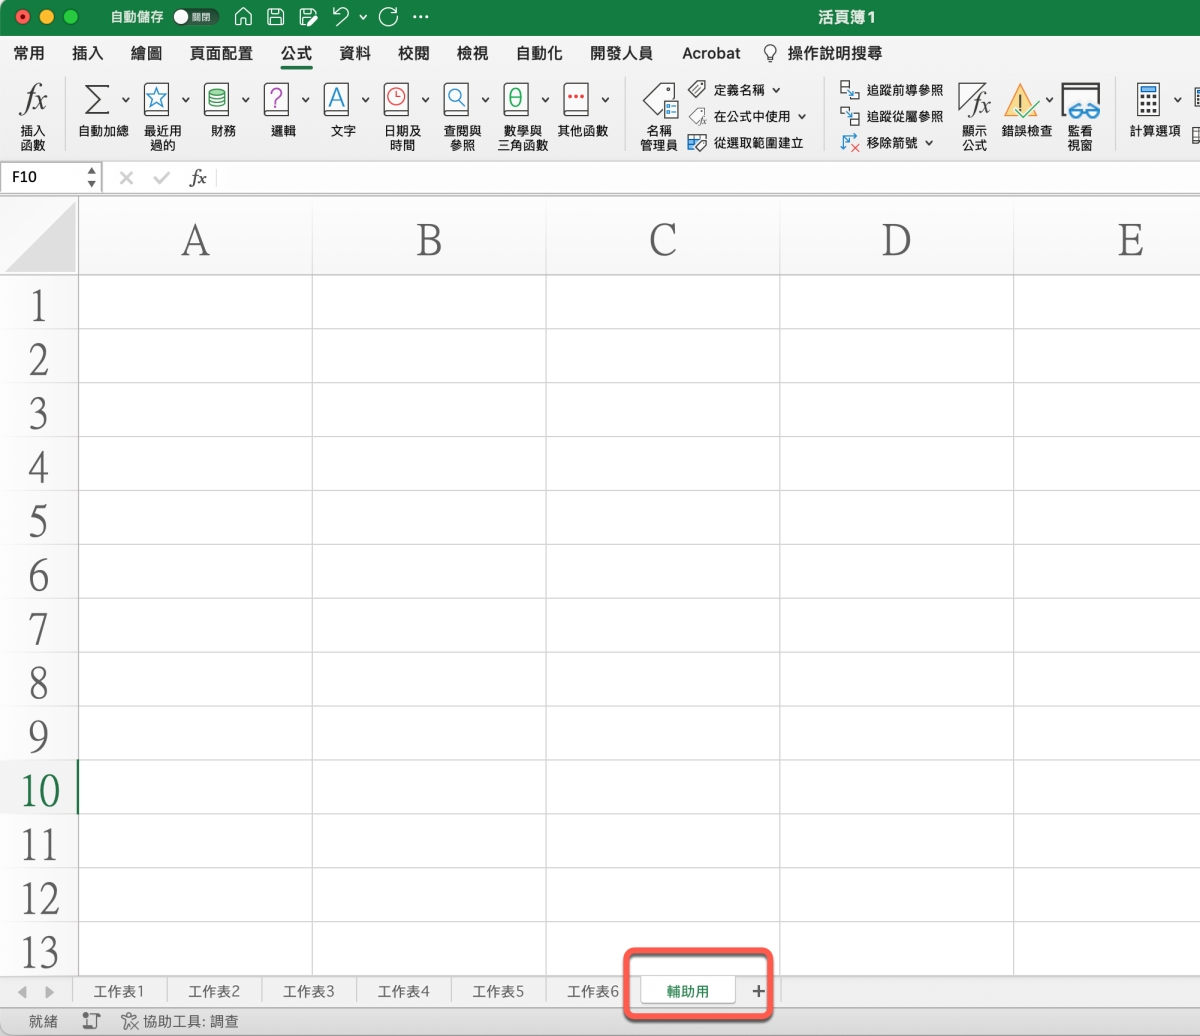Click sheet navigation left arrow
The height and width of the screenshot is (1036, 1200).
click(22, 992)
